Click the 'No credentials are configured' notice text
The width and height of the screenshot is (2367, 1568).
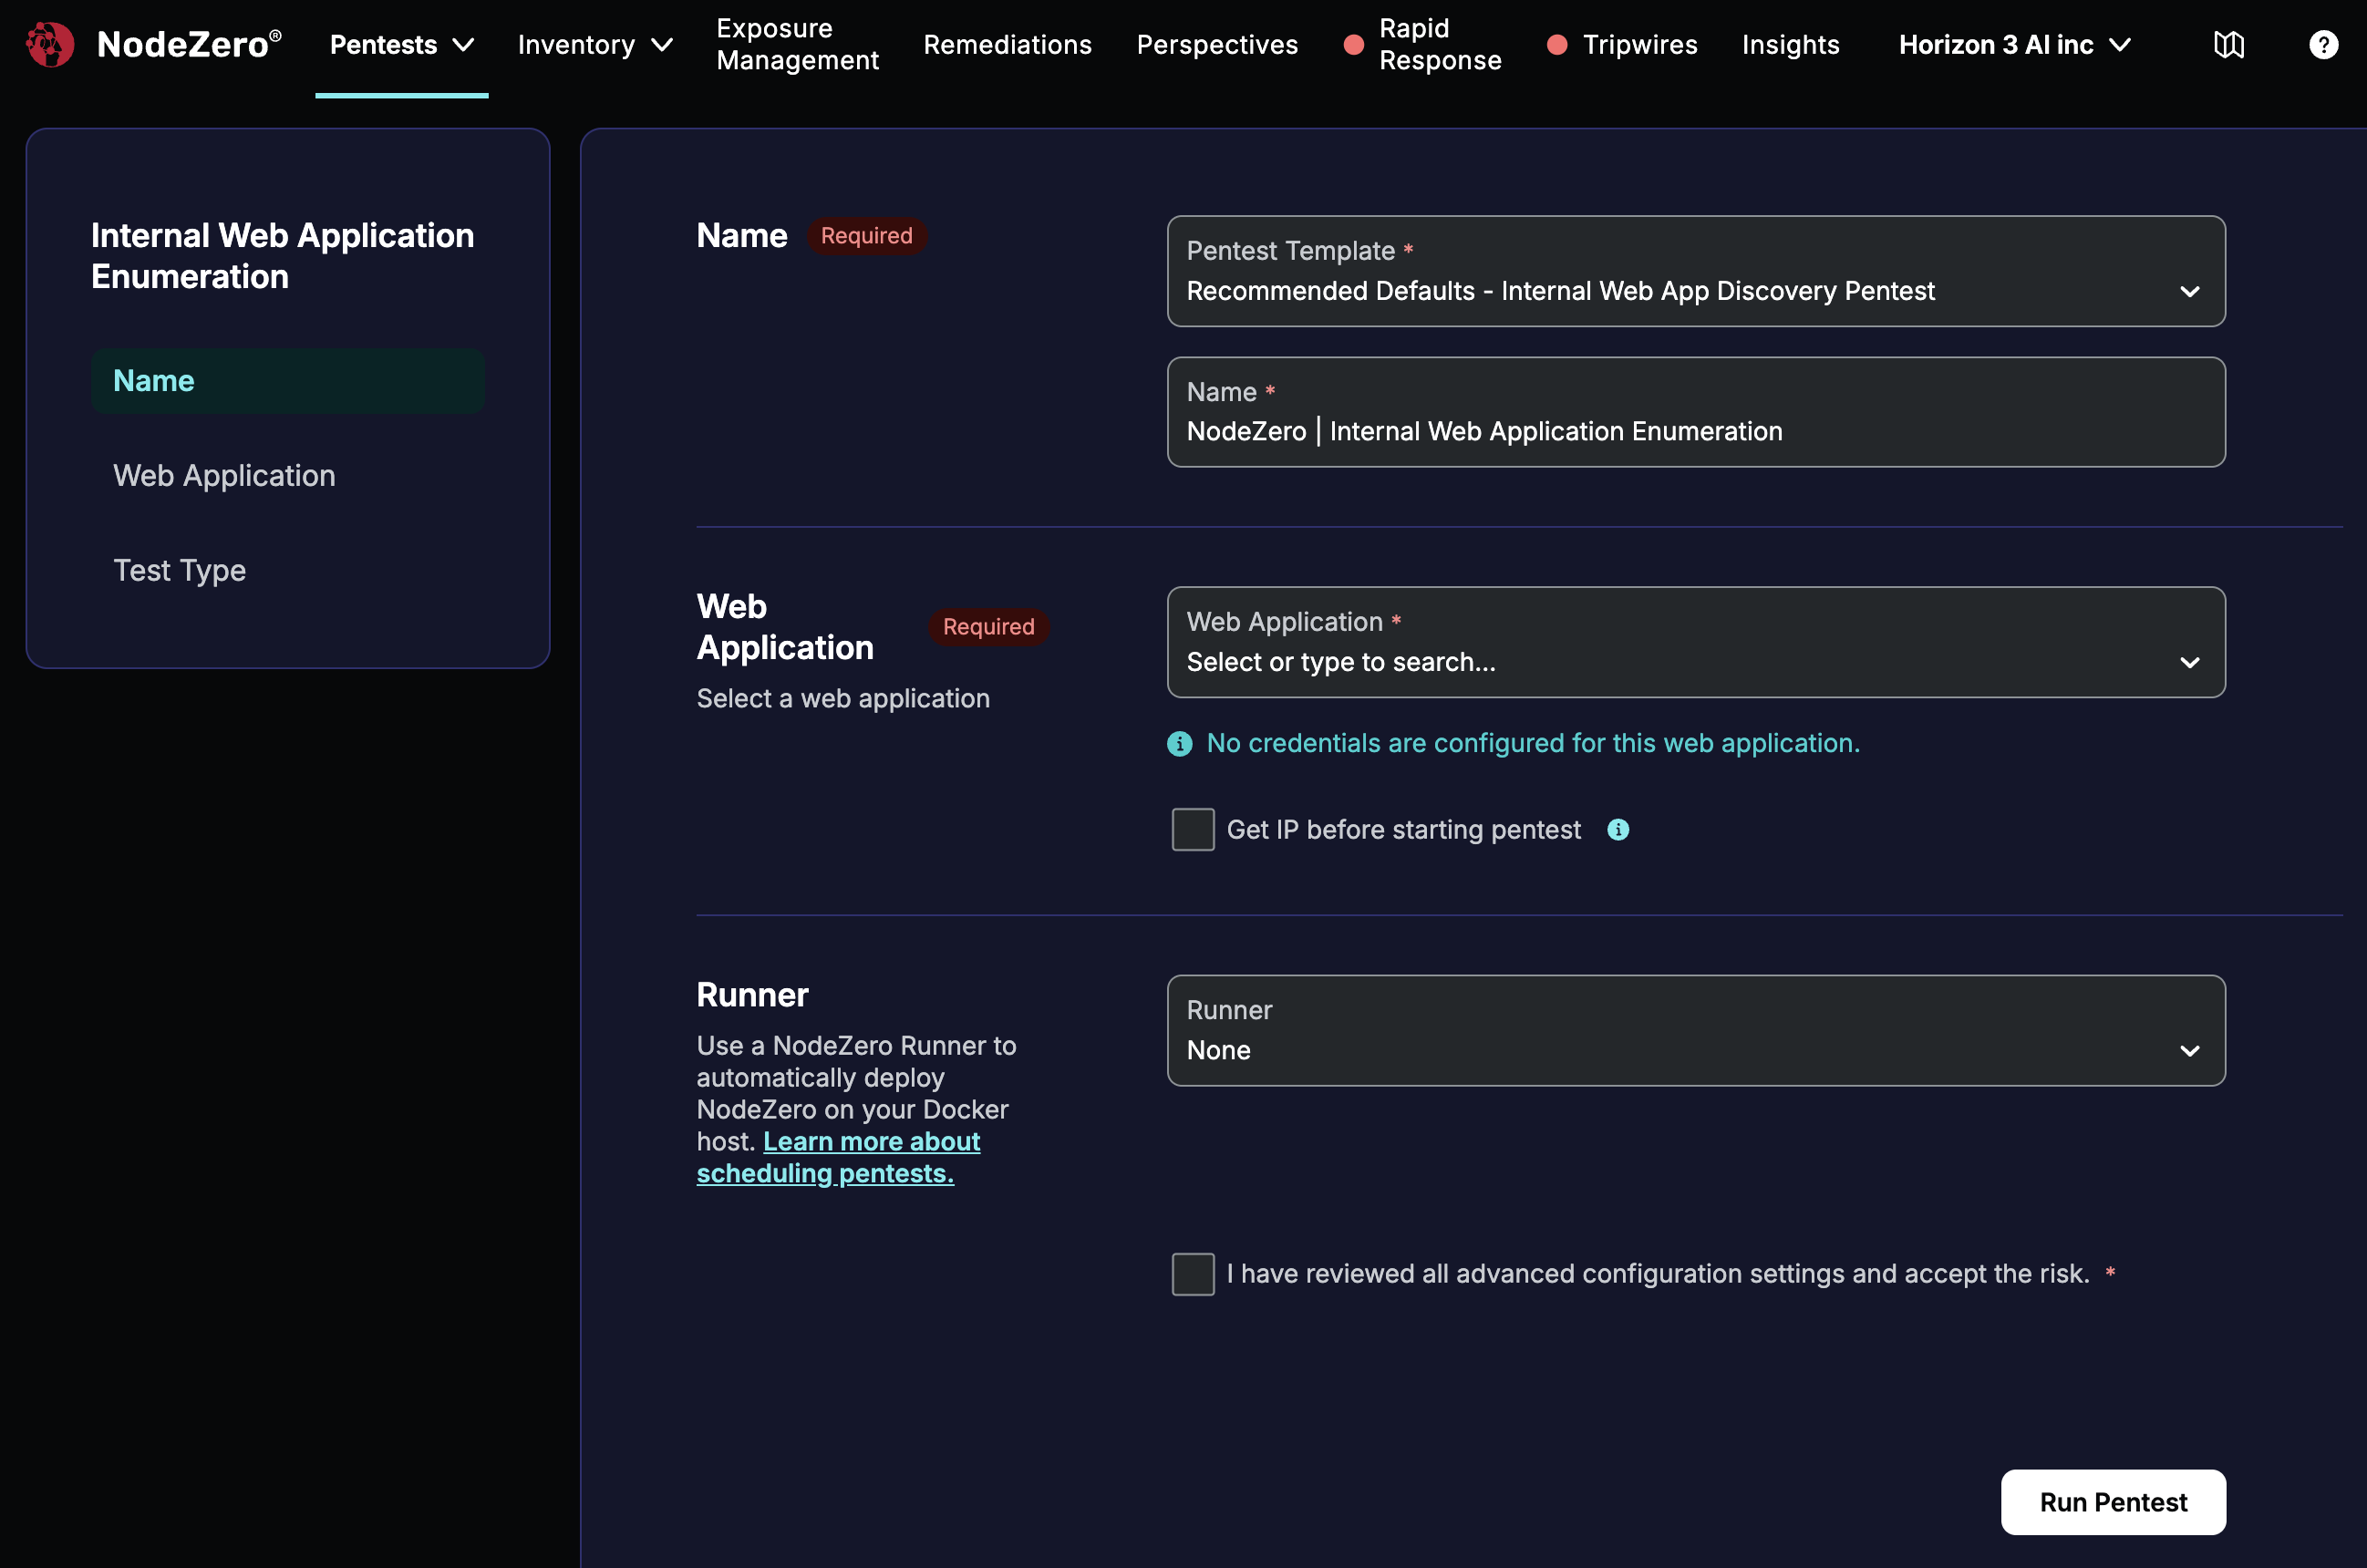coord(1532,743)
